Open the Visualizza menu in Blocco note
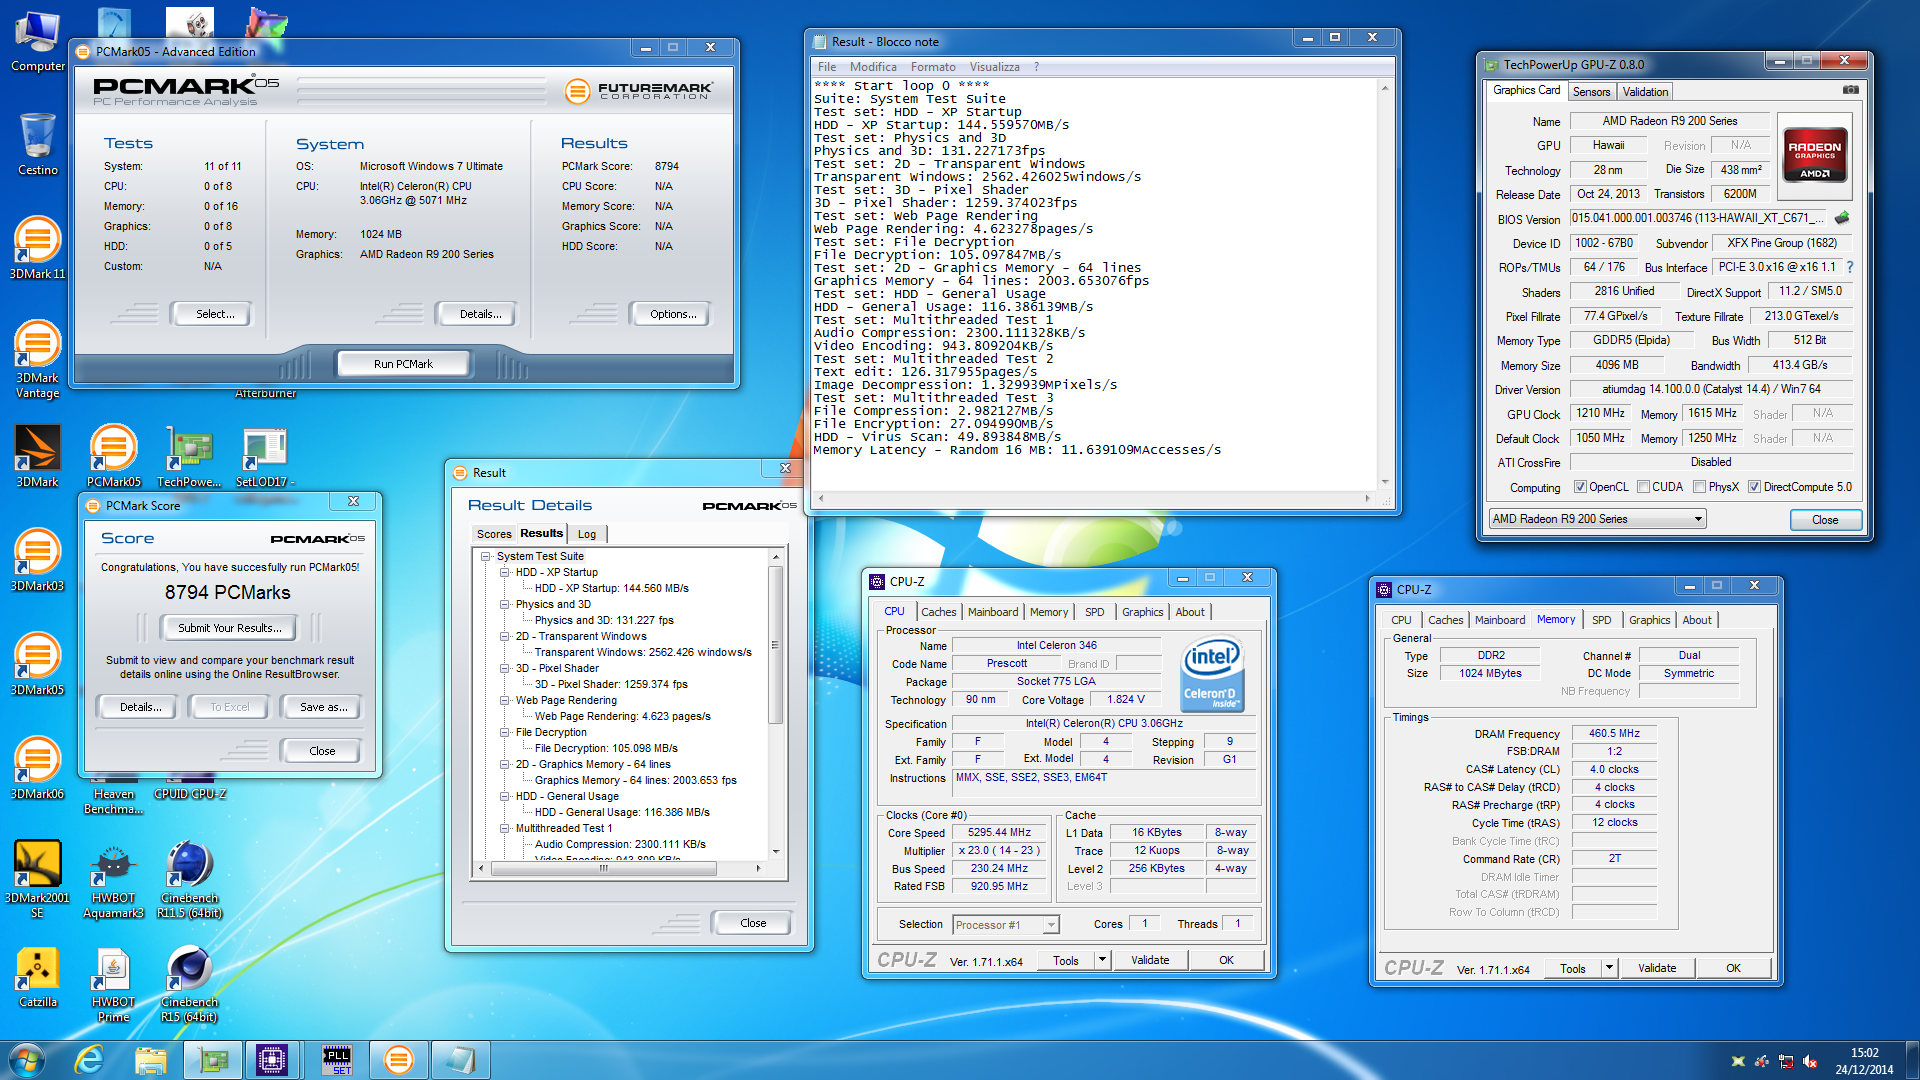Screen dimensions: 1920x1080 pyautogui.click(x=994, y=67)
